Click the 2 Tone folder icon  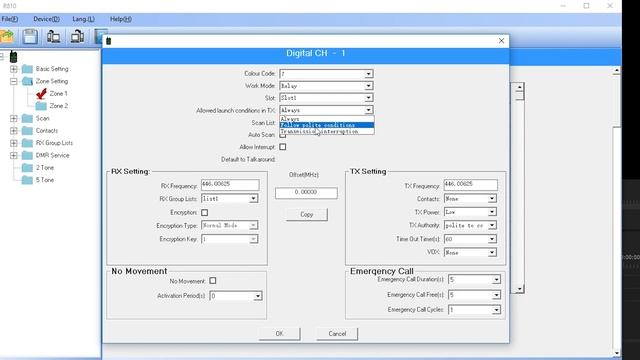pyautogui.click(x=27, y=168)
